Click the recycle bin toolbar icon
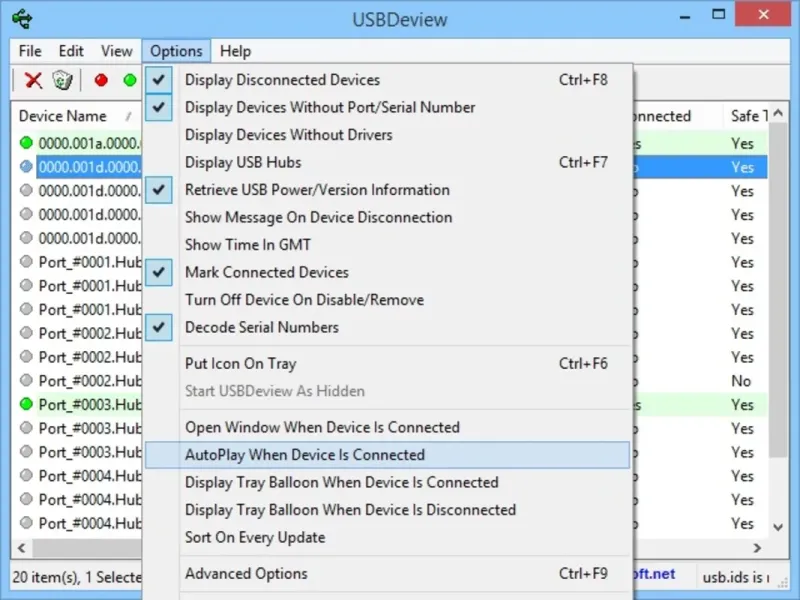The width and height of the screenshot is (800, 600). [62, 80]
